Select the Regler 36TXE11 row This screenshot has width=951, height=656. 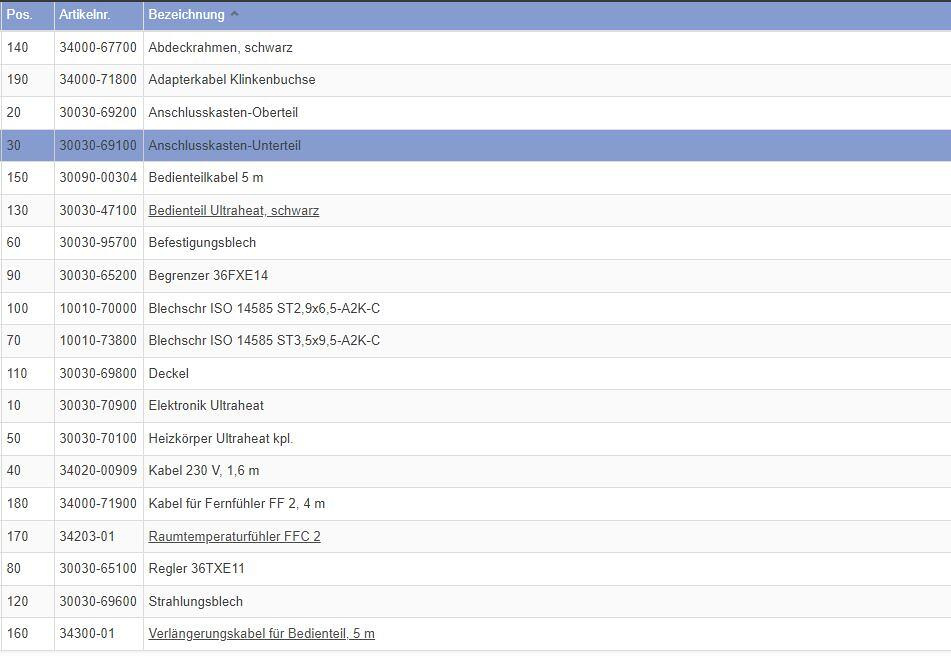click(x=196, y=569)
